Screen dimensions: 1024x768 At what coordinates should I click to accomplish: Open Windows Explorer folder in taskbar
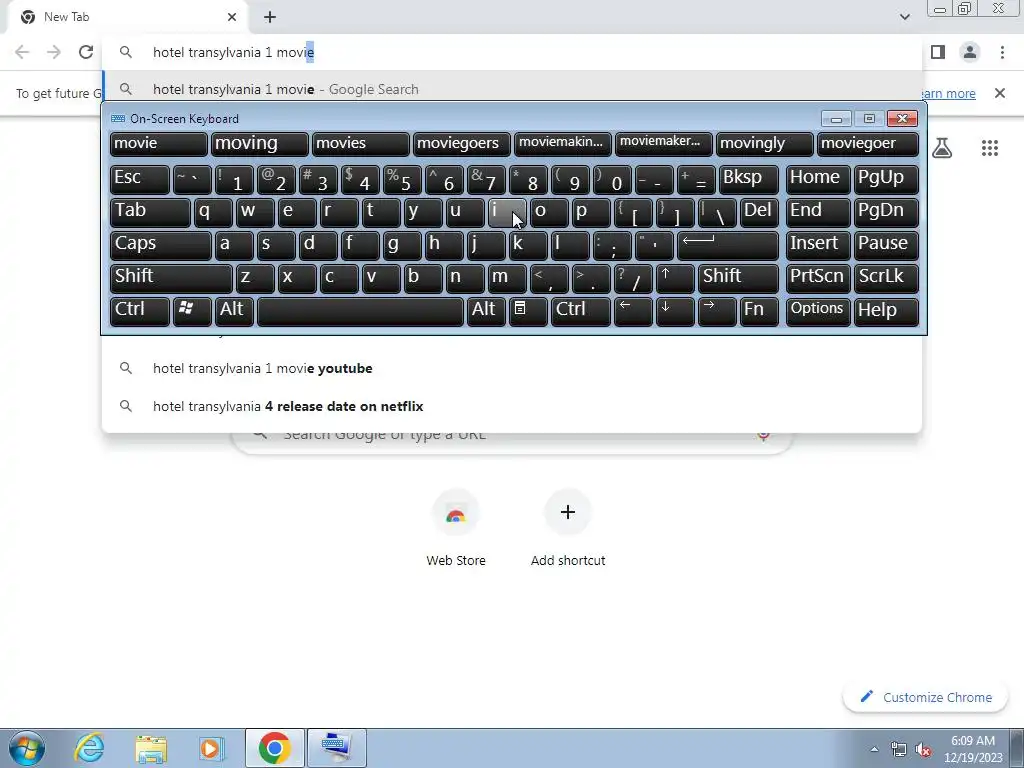point(151,748)
